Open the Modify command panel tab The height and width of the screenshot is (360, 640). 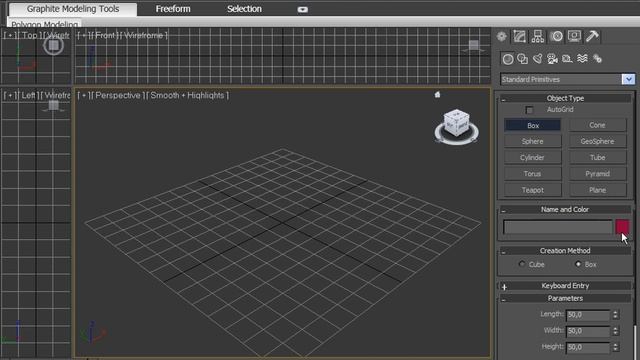coord(520,37)
